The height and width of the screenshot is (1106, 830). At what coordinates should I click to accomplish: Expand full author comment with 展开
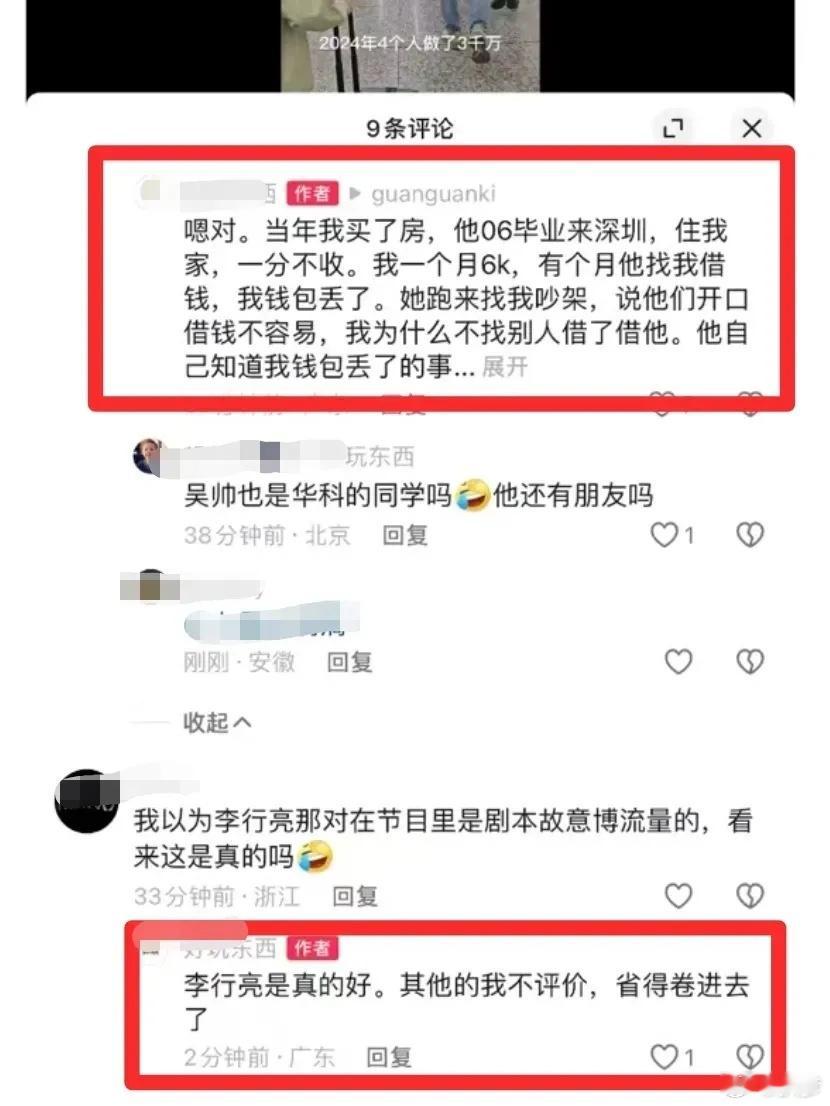coord(504,367)
